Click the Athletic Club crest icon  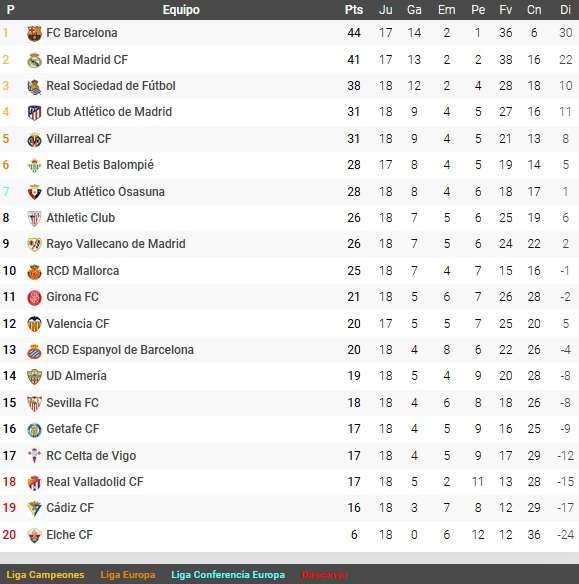(x=34, y=219)
